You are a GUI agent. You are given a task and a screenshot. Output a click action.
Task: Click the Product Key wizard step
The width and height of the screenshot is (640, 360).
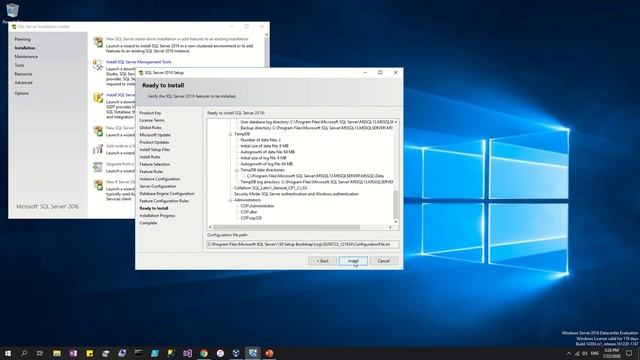pyautogui.click(x=150, y=113)
